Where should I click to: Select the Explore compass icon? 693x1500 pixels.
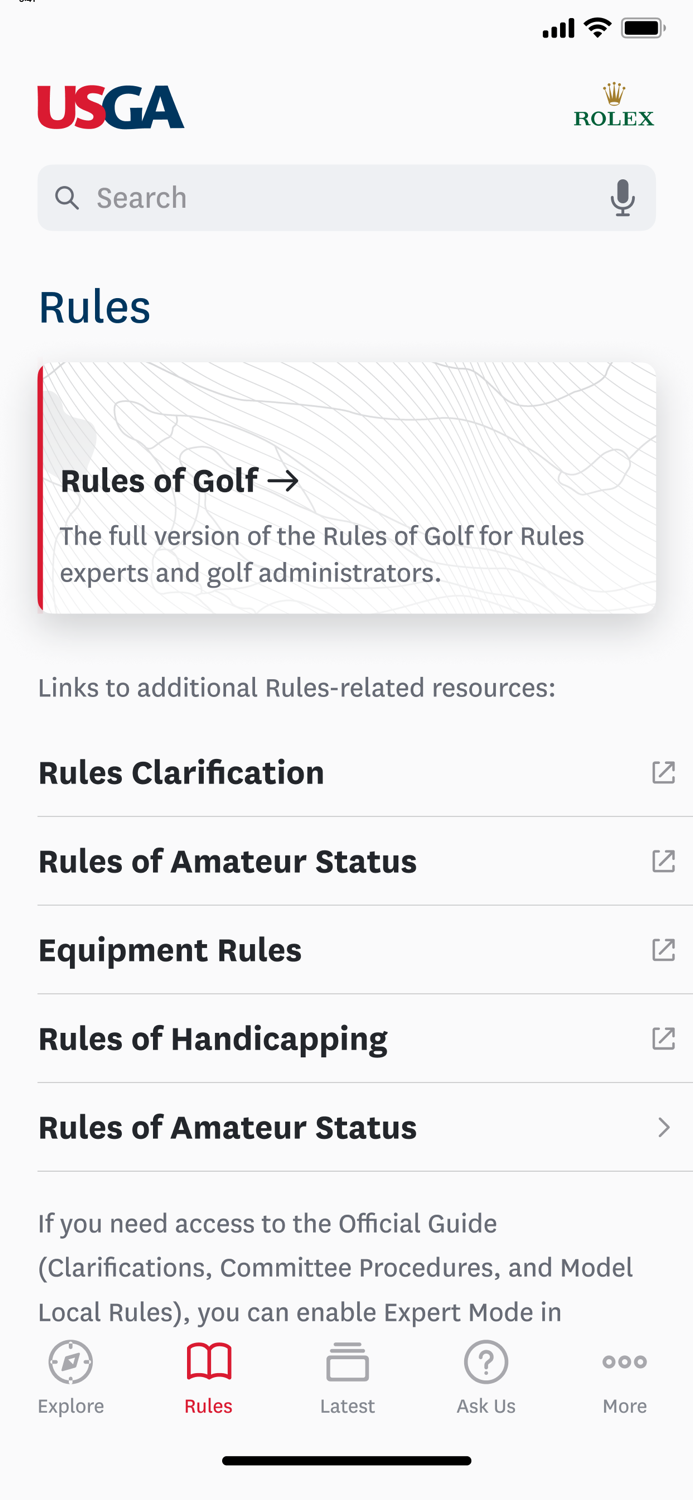70,1362
